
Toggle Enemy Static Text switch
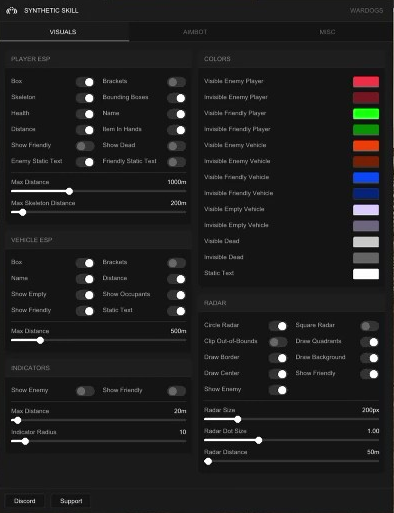coord(85,162)
